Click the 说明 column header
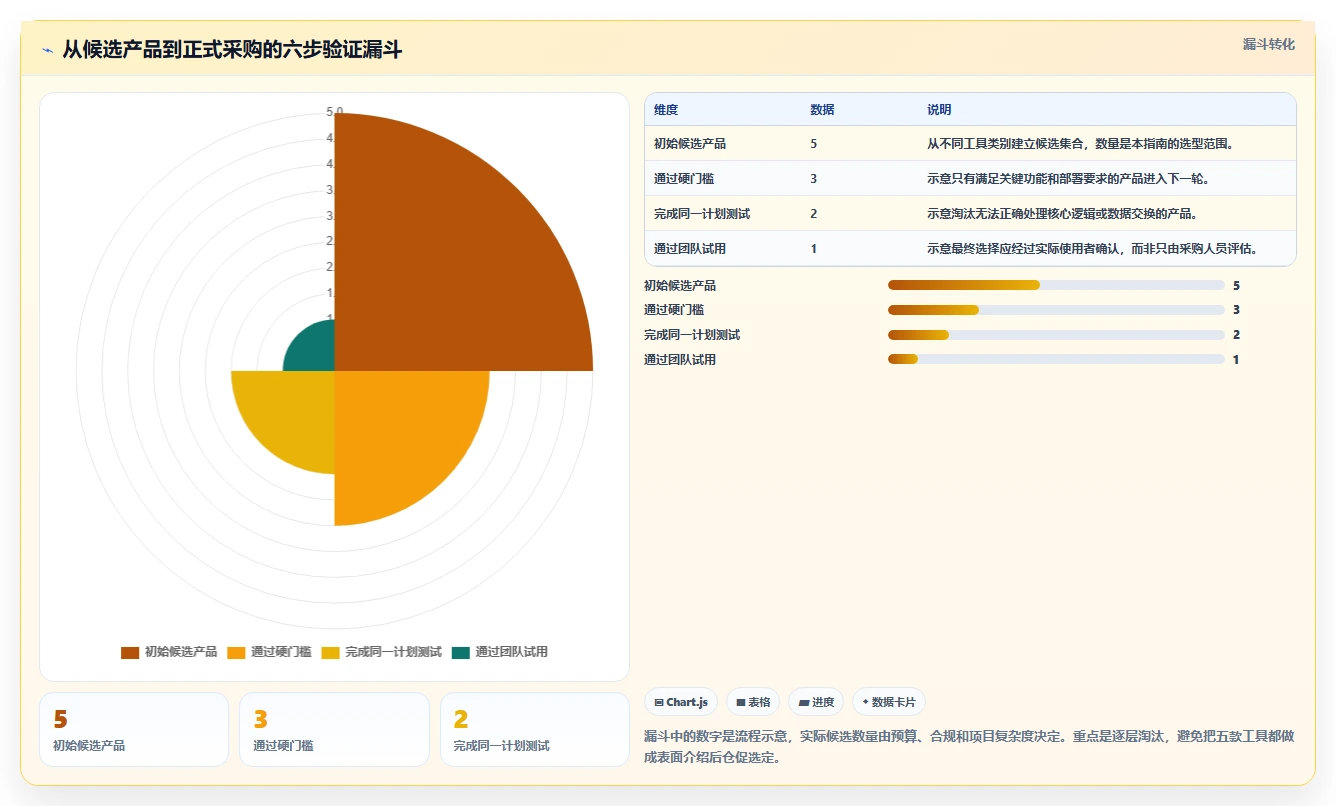Screen dimensions: 1336x806 coord(939,110)
